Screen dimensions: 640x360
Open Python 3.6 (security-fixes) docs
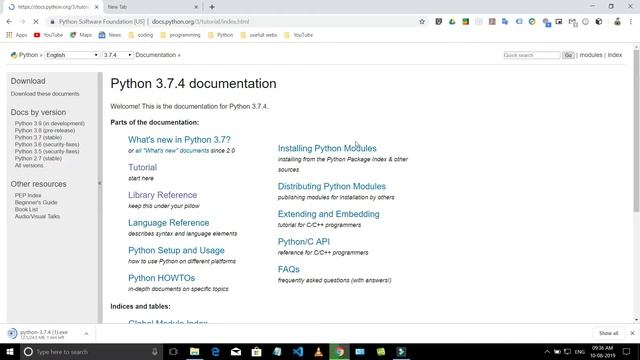coord(47,144)
